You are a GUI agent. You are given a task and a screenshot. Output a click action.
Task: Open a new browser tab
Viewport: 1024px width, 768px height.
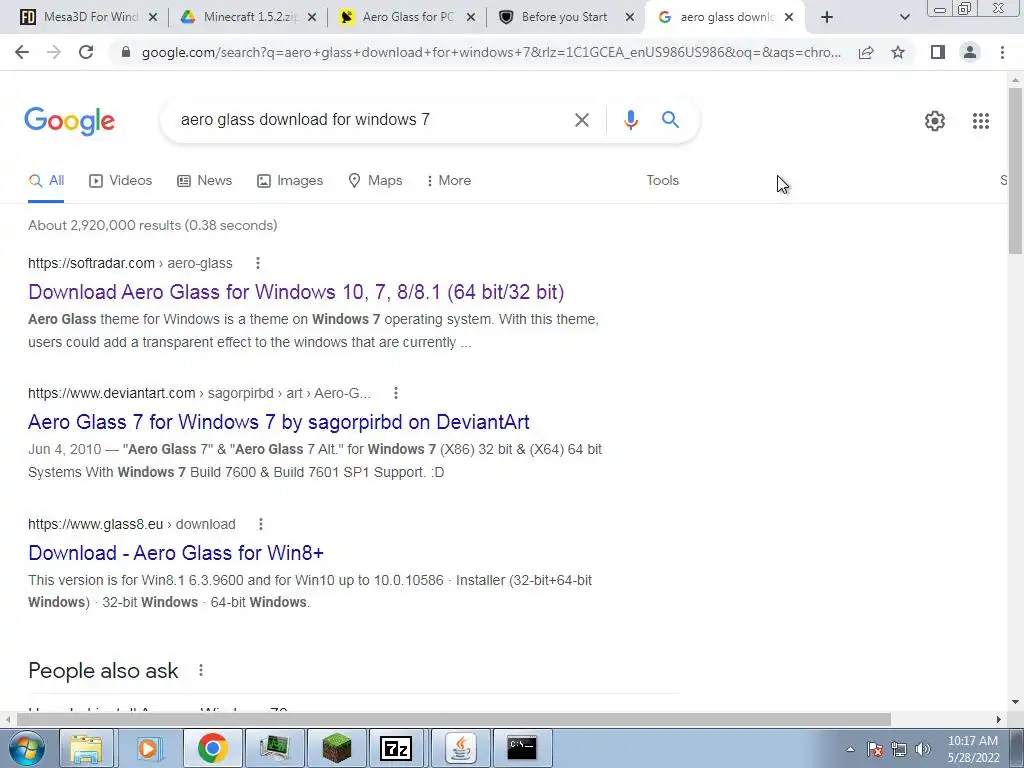pos(827,18)
